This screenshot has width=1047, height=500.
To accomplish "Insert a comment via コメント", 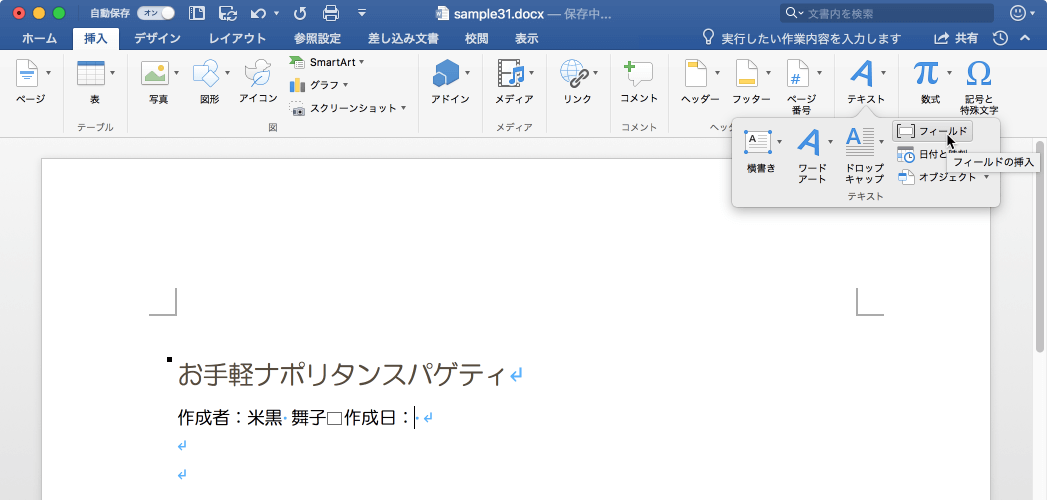I will click(639, 82).
